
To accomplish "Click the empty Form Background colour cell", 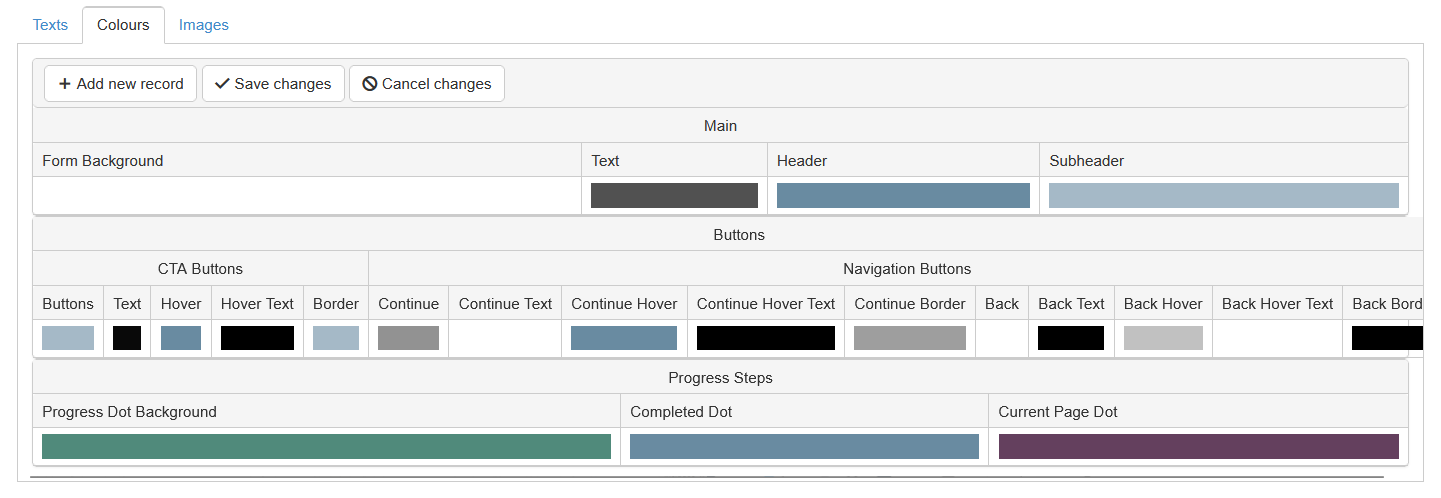I will (x=307, y=196).
